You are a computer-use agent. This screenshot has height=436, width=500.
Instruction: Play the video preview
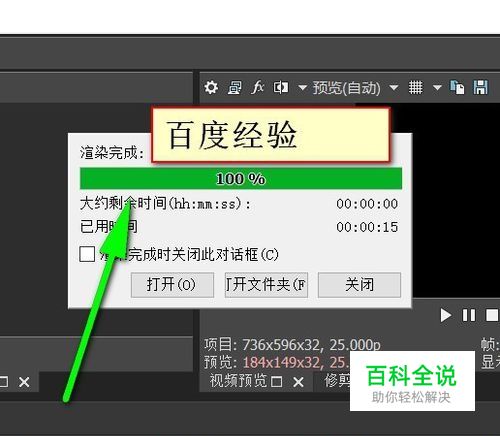click(x=445, y=315)
